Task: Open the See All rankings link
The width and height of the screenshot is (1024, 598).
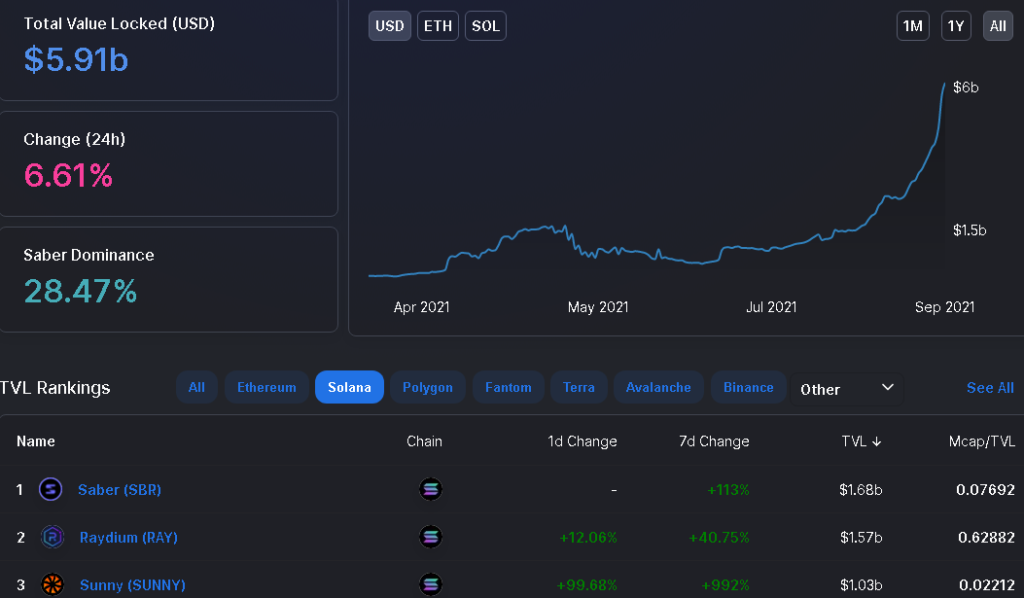Action: pyautogui.click(x=990, y=388)
